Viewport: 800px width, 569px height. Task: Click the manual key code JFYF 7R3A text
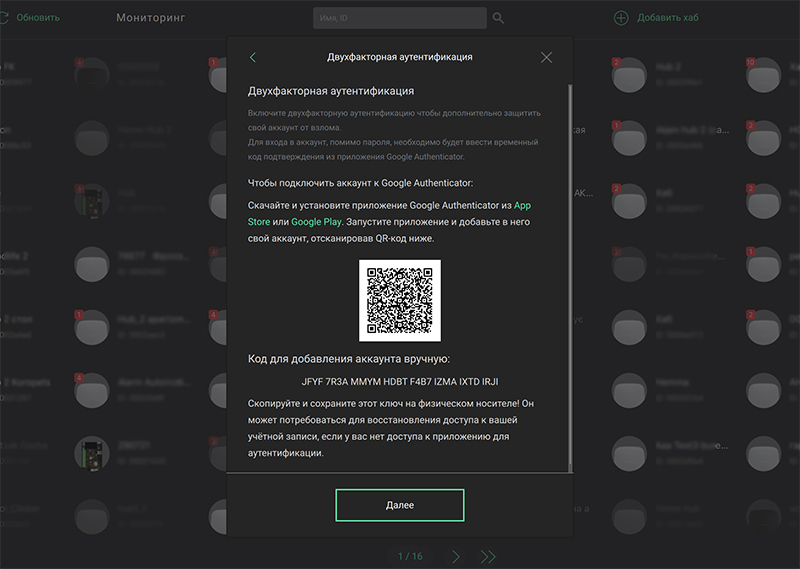[x=400, y=382]
